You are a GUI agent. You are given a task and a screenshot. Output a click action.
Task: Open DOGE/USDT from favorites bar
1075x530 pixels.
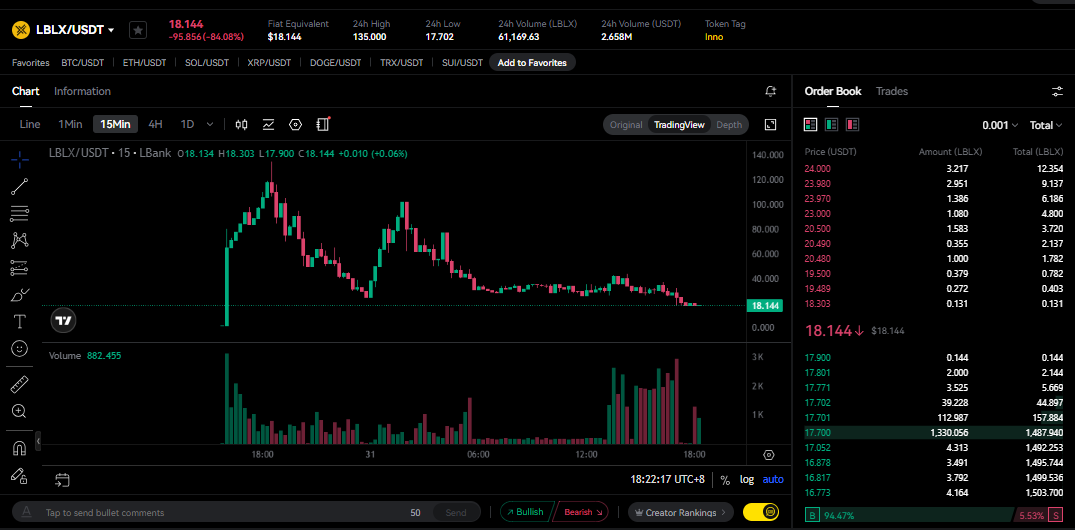pyautogui.click(x=335, y=62)
